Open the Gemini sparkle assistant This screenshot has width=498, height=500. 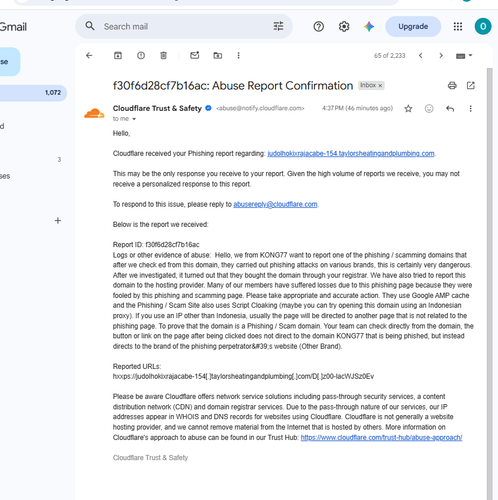(x=369, y=26)
